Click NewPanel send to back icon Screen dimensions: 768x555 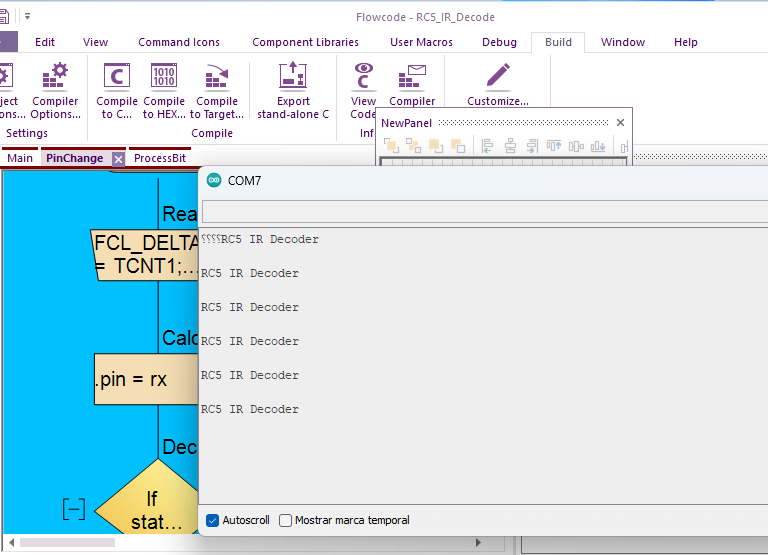(x=413, y=145)
